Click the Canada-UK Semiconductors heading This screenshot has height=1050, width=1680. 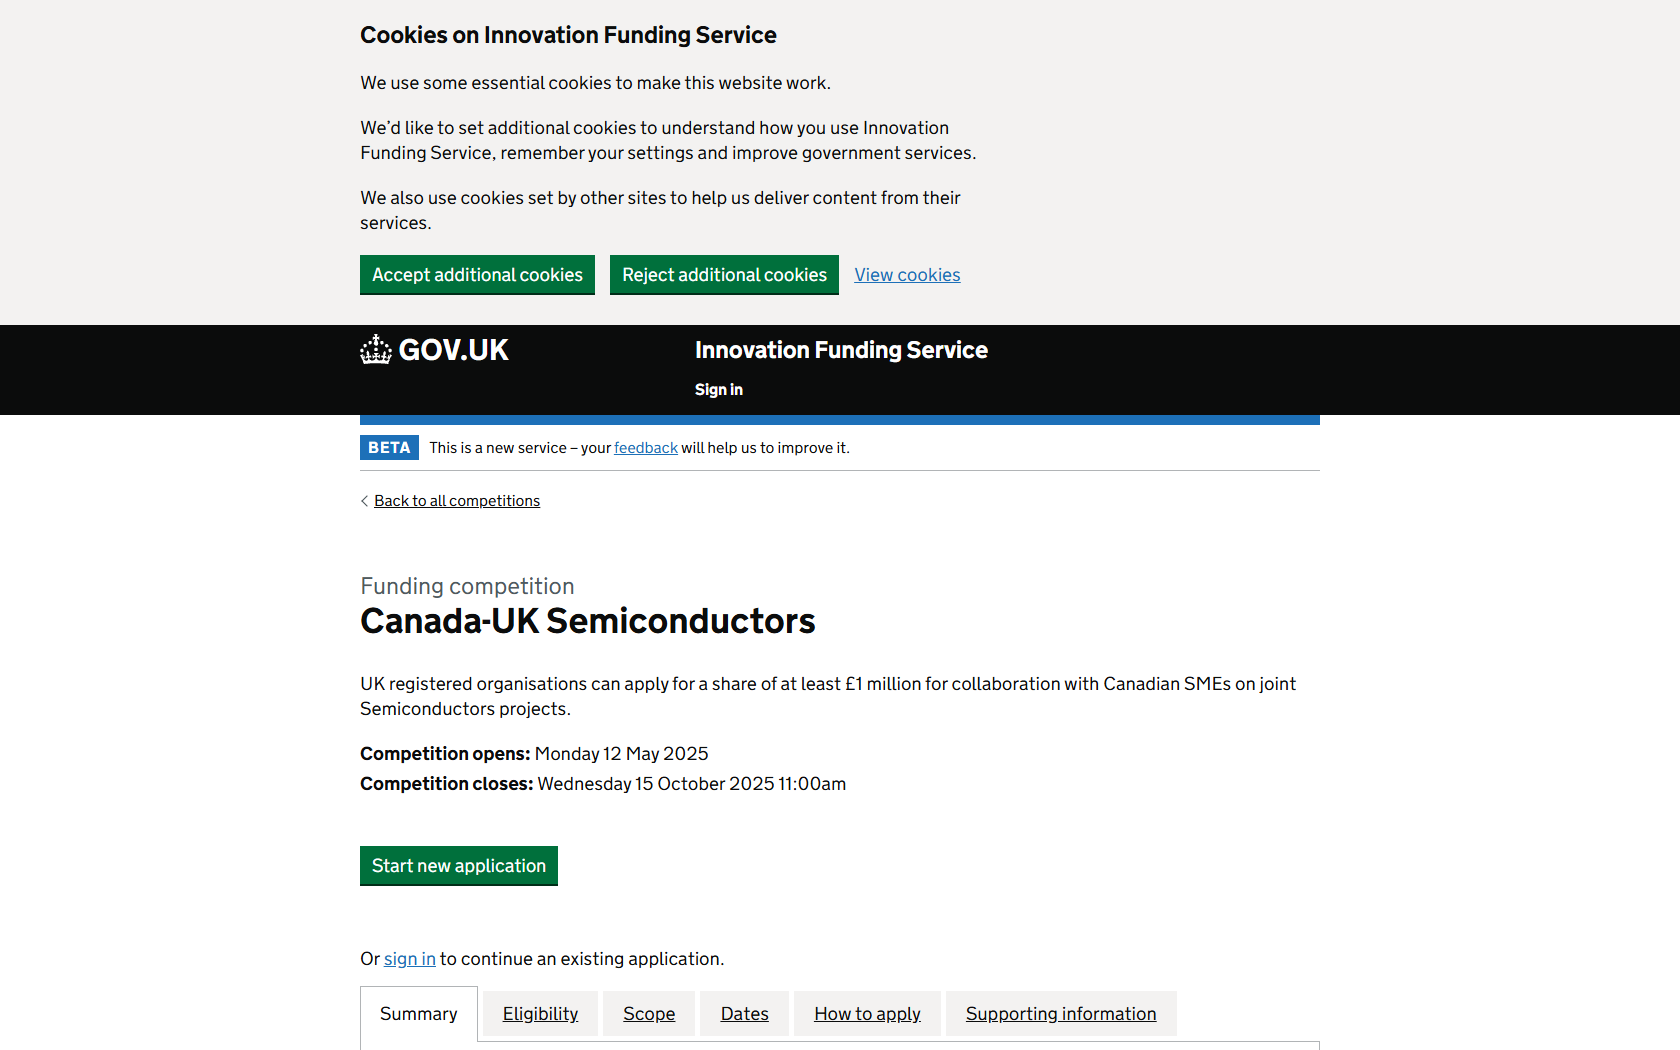coord(588,621)
